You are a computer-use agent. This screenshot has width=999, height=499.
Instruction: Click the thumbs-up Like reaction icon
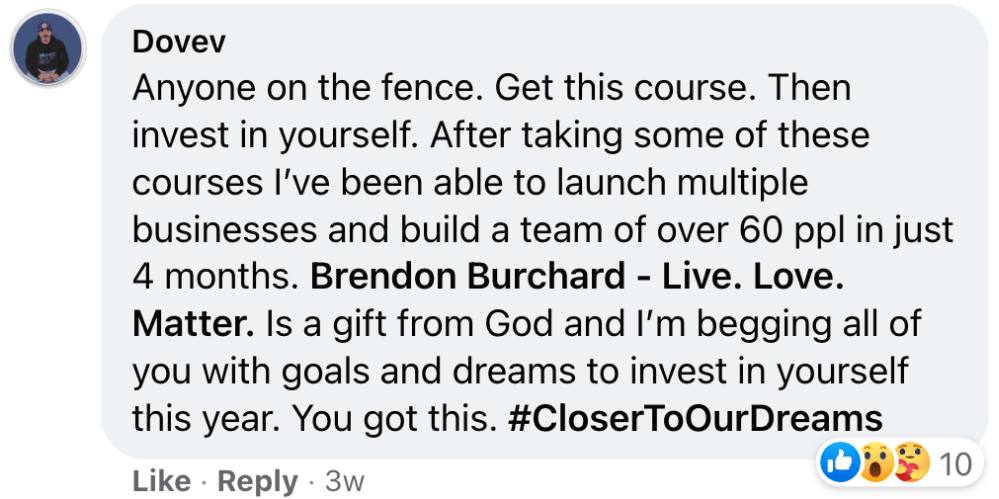coord(838,461)
